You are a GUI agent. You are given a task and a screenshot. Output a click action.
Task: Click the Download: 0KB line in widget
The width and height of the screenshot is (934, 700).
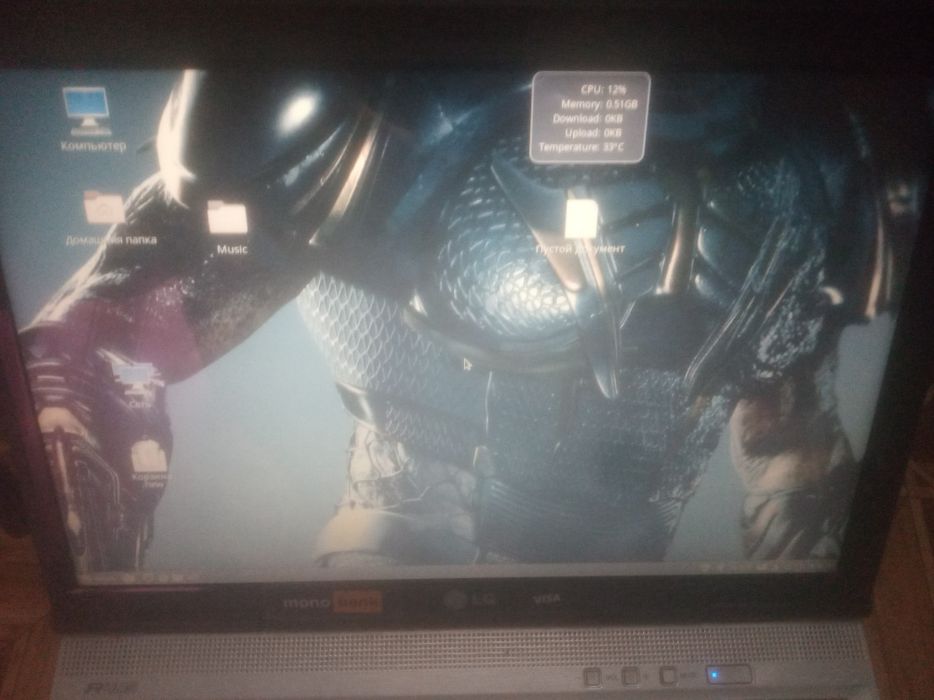[x=588, y=118]
